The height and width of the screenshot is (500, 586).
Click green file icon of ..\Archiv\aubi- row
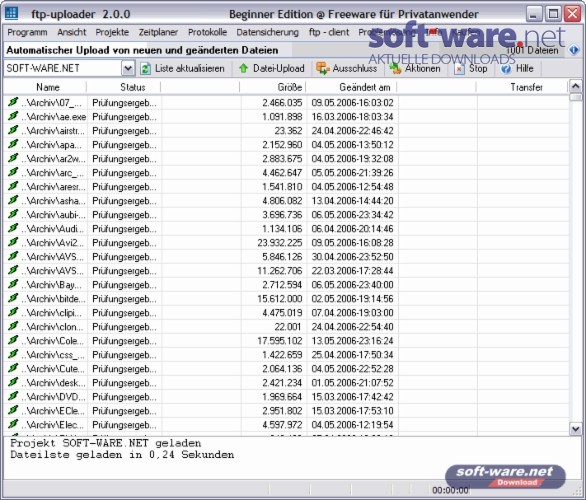(13, 214)
